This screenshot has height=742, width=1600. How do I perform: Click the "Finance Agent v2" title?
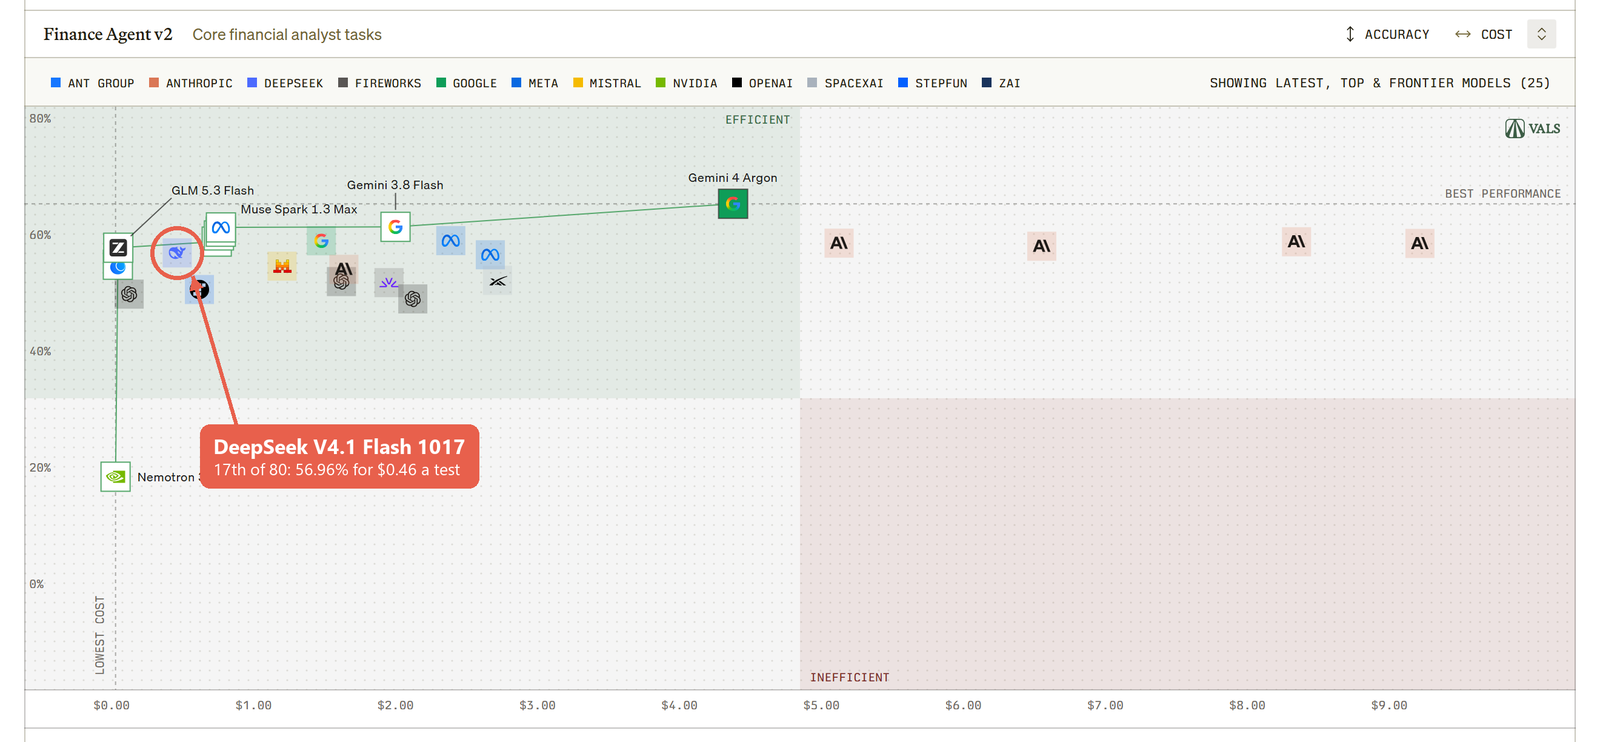[108, 34]
